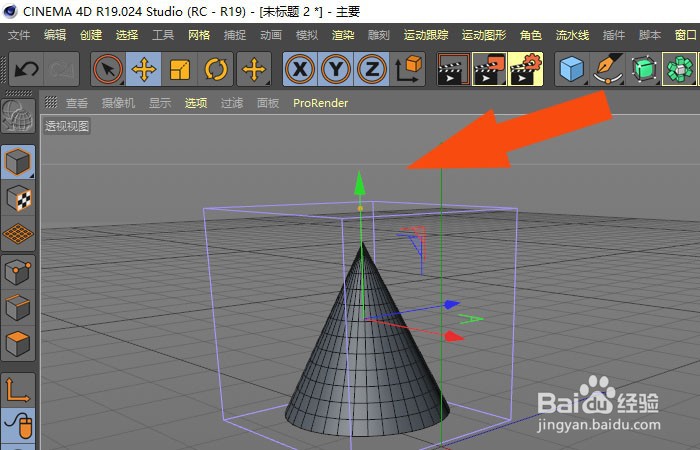Open the 工具 menu

click(x=163, y=35)
